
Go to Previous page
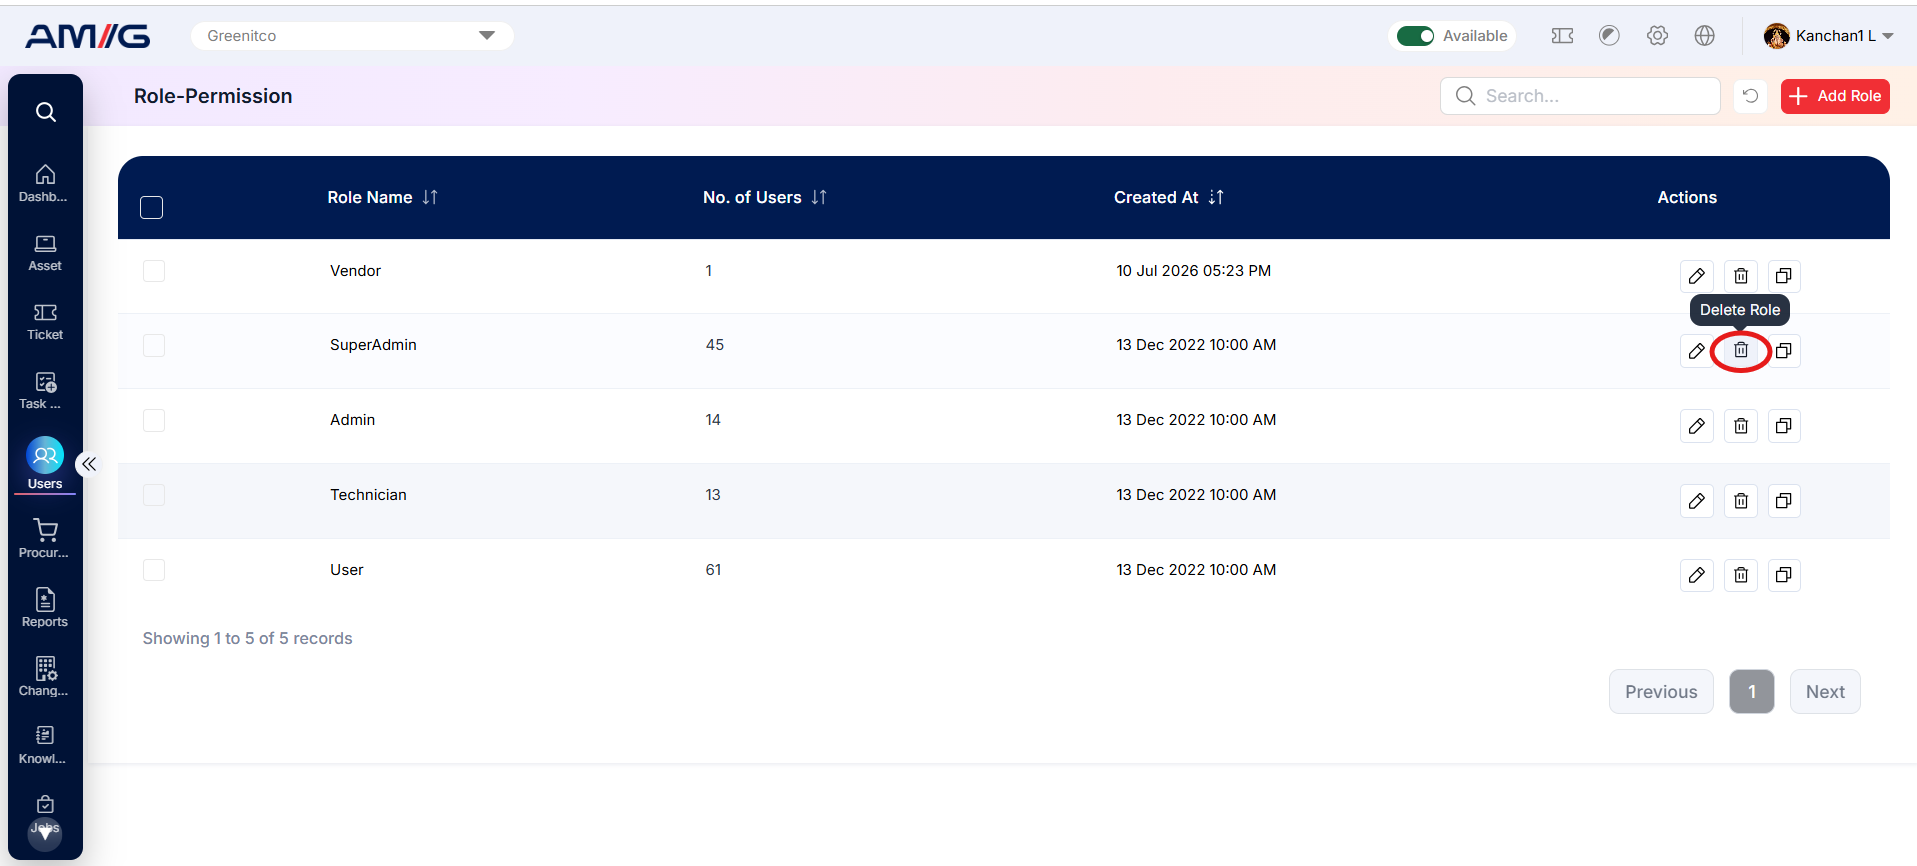click(1661, 692)
